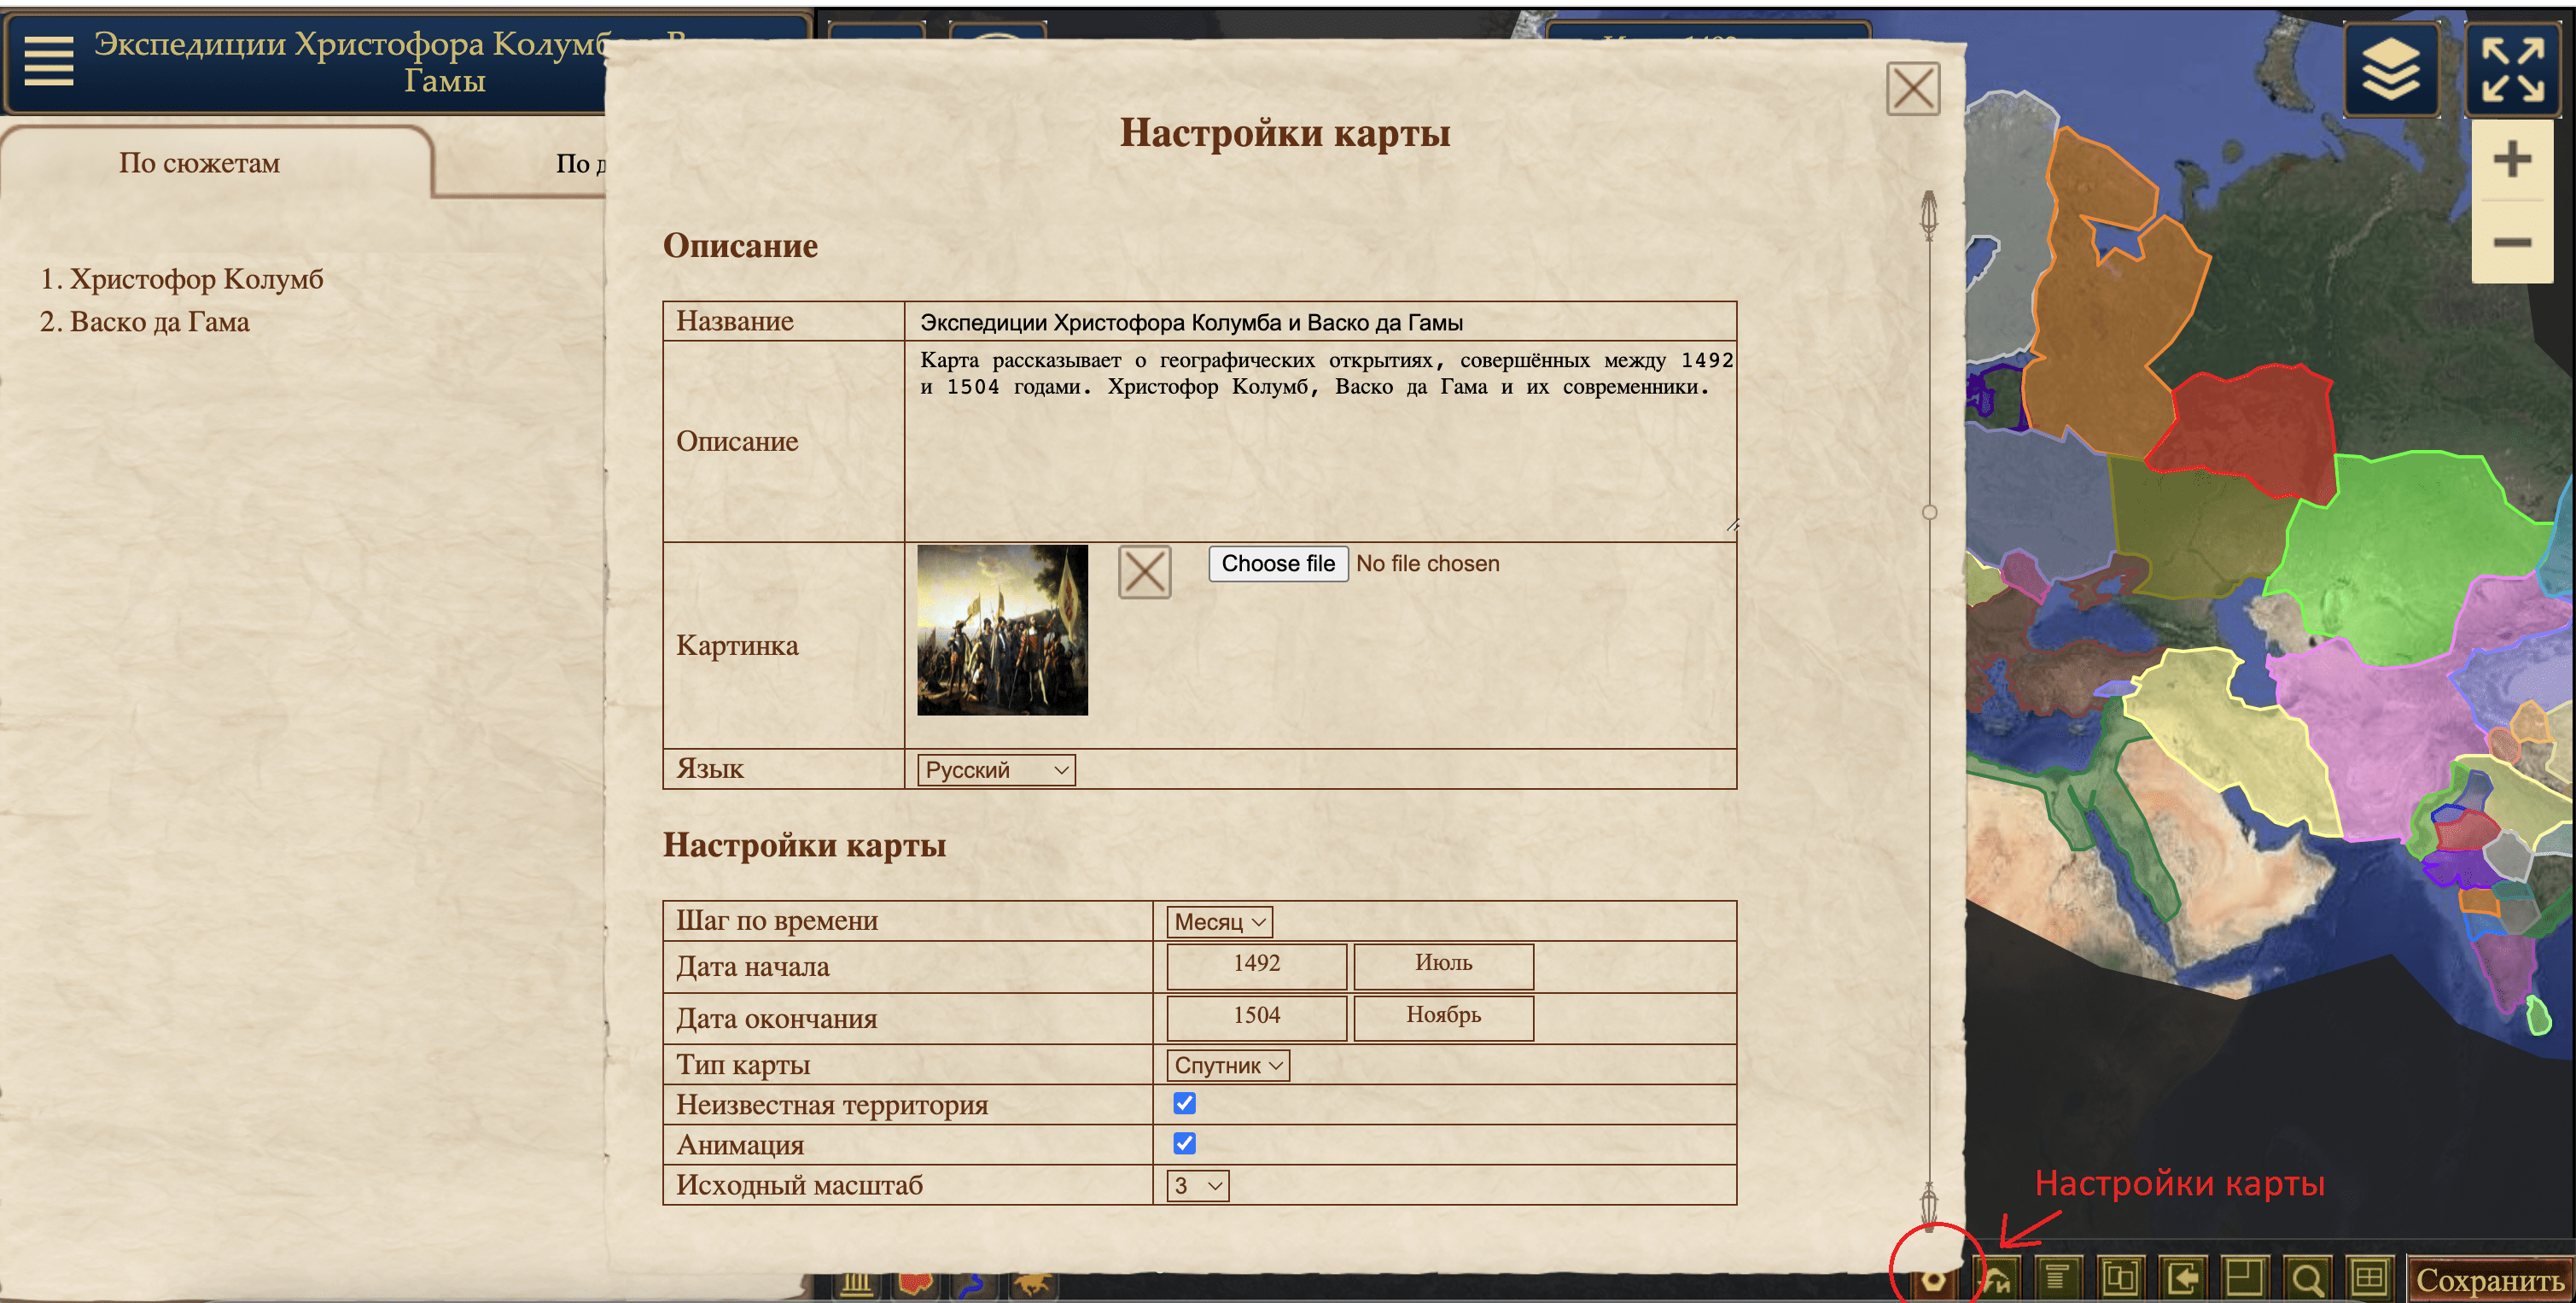Open the map layers stack icon
Image resolution: width=2576 pixels, height=1303 pixels.
(2389, 69)
